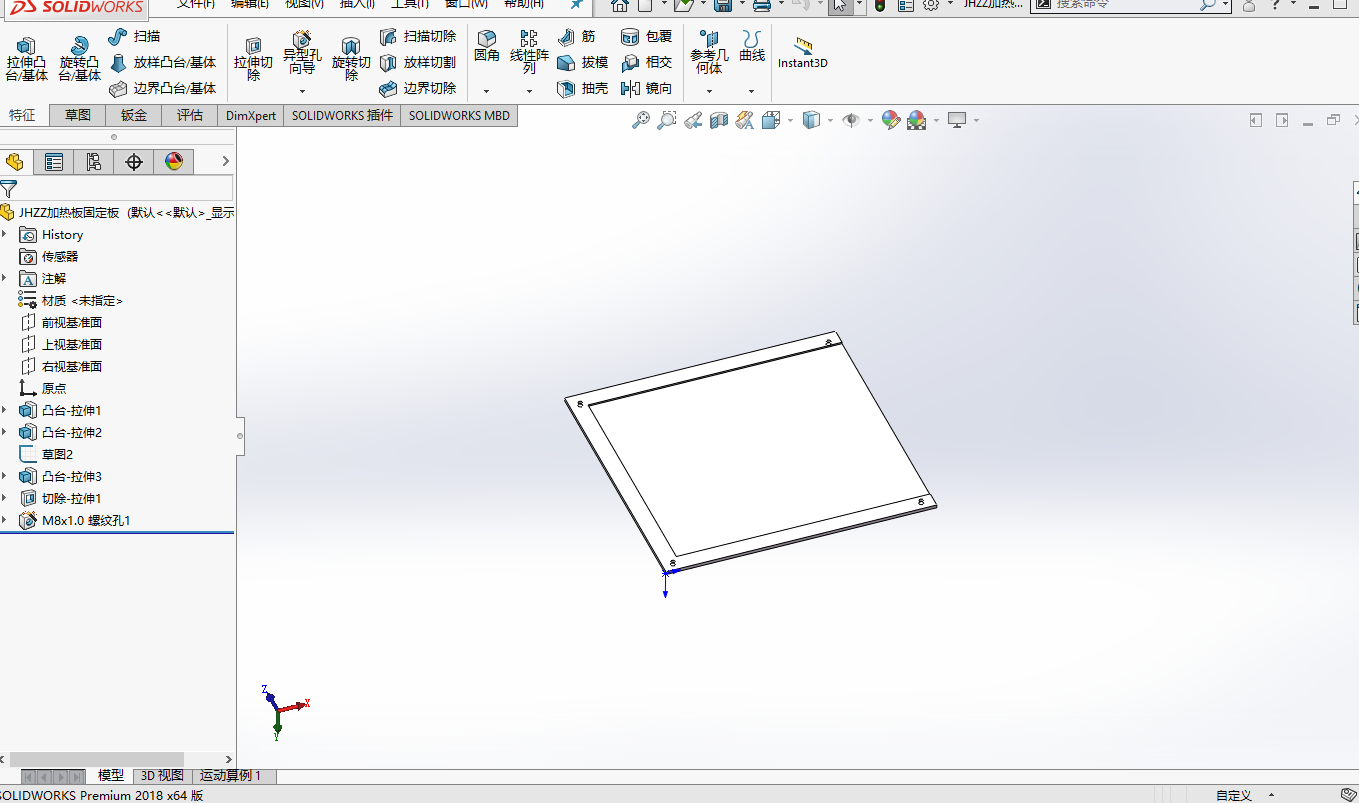This screenshot has width=1359, height=803.
Task: Open the Apply Scene dropdown arrow
Action: click(936, 121)
